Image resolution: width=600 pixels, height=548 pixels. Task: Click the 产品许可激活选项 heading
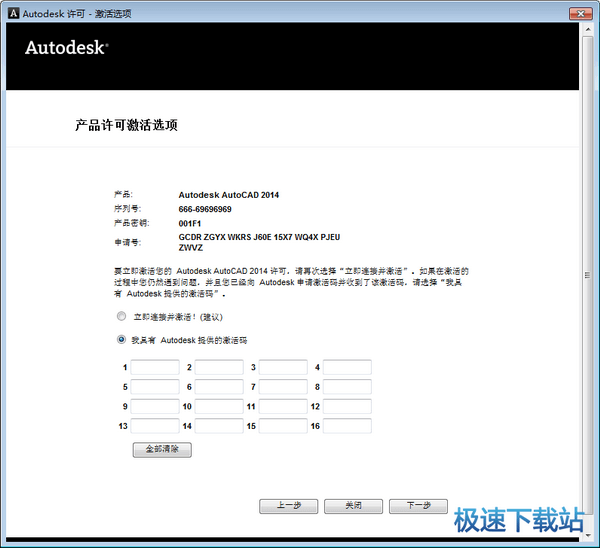pos(126,125)
